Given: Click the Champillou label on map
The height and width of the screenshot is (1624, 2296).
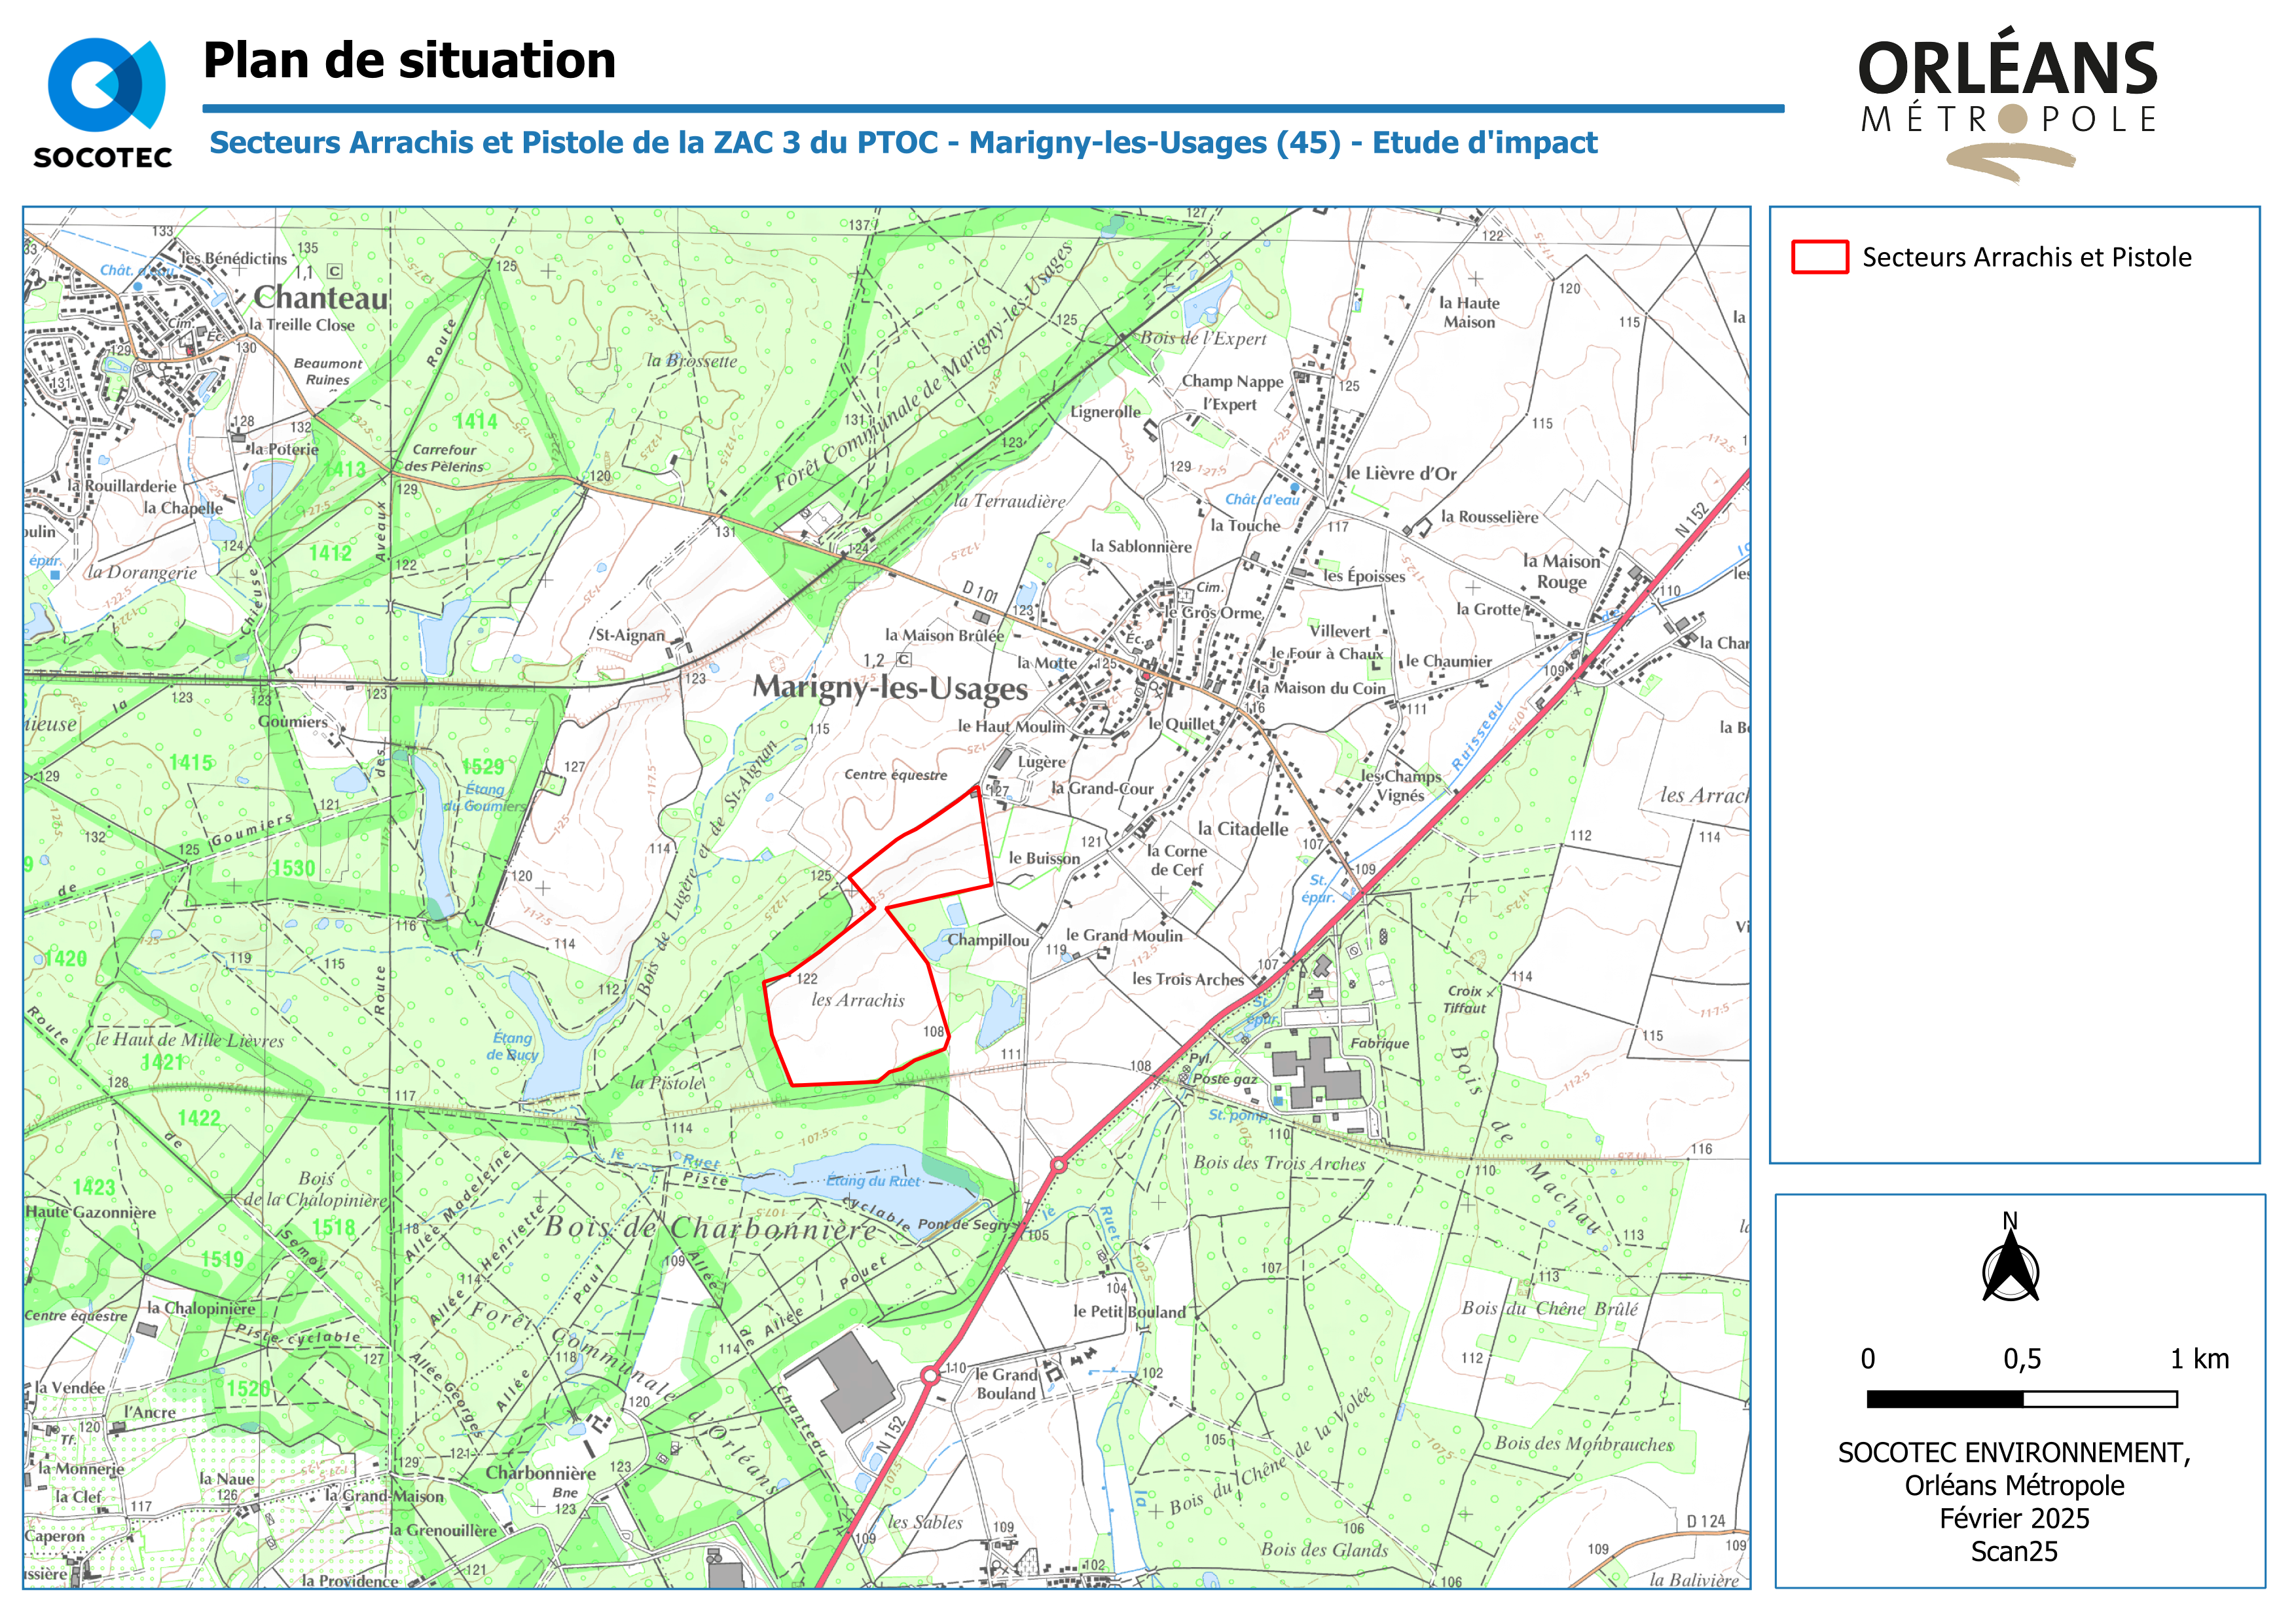Looking at the screenshot, I should [988, 940].
